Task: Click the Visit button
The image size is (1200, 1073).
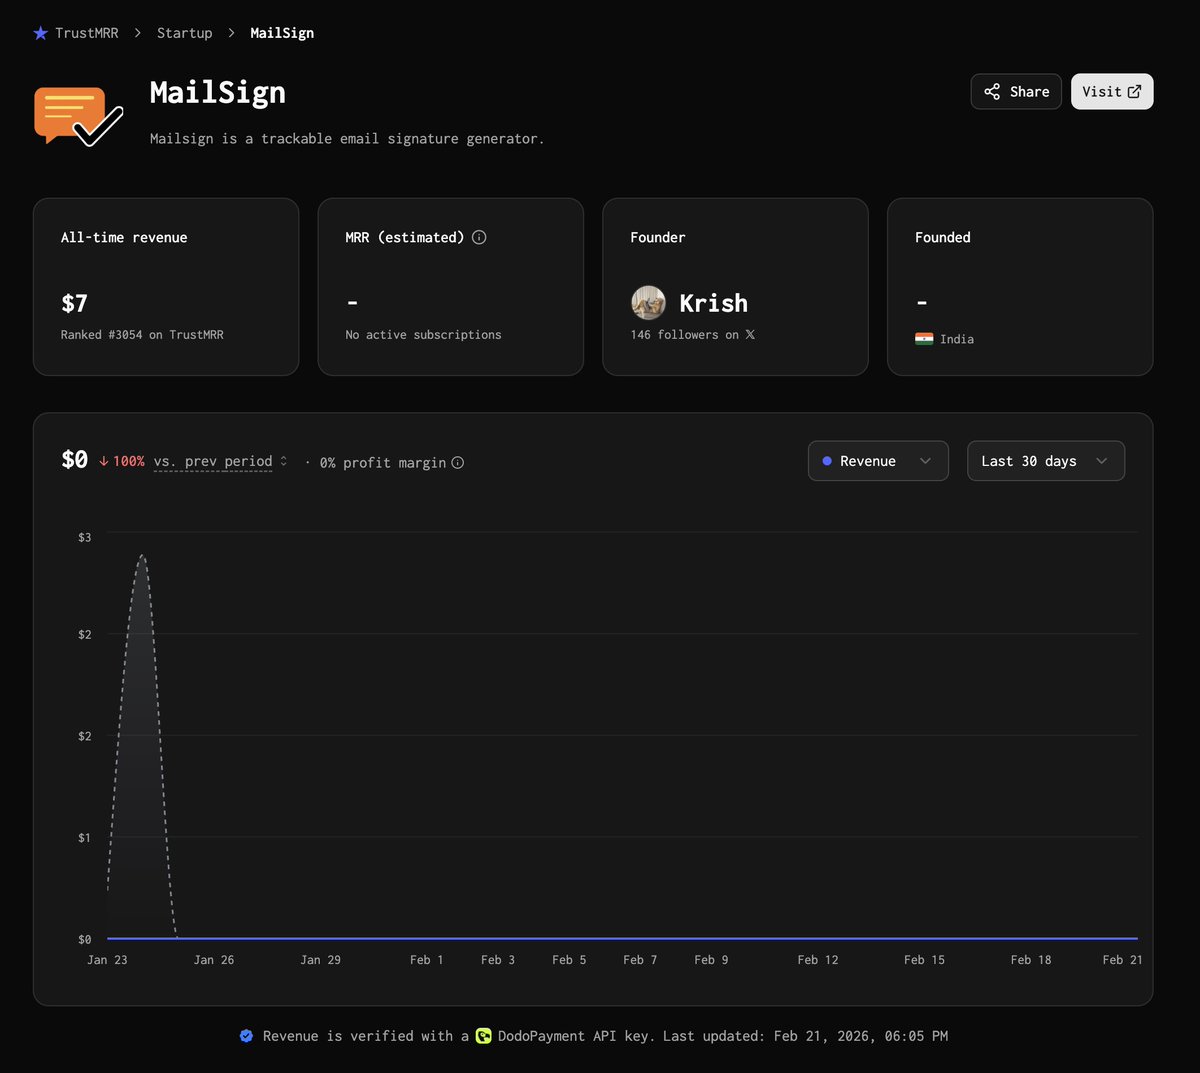Action: 1112,92
